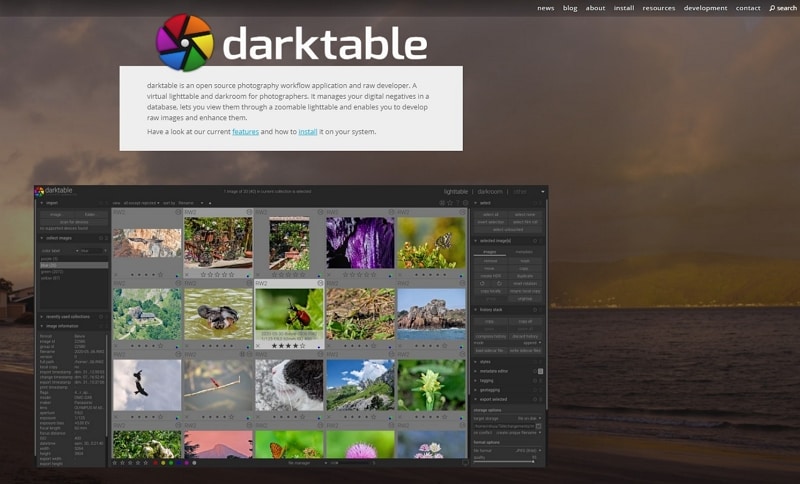The width and height of the screenshot is (800, 484).
Task: Click the green color label swatch at bottom
Action: click(x=171, y=463)
